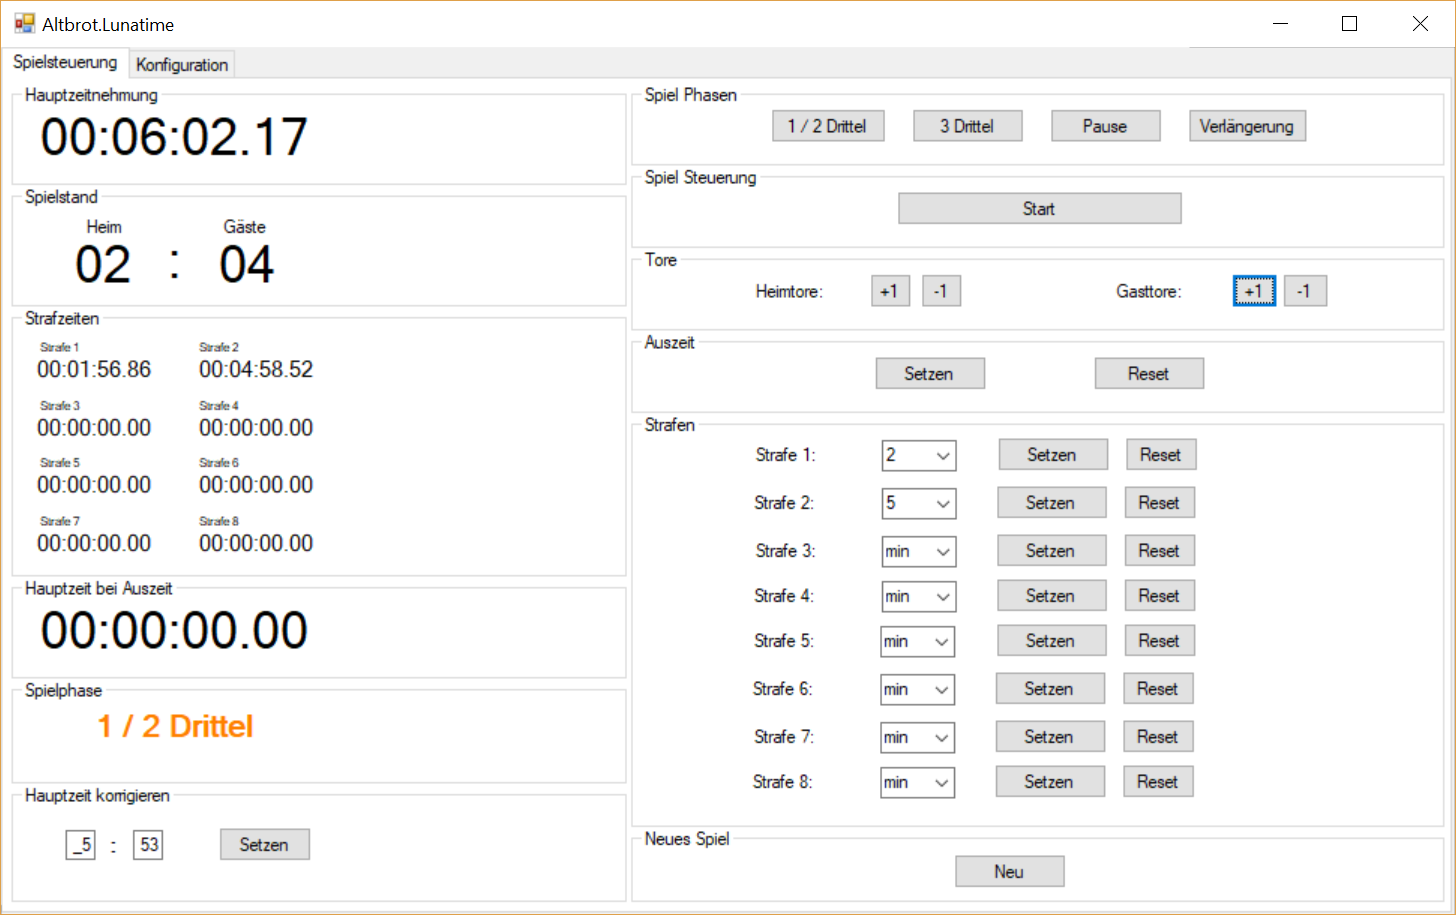Image resolution: width=1456 pixels, height=915 pixels.
Task: Switch game phase to 3 Drittel
Action: click(x=967, y=126)
